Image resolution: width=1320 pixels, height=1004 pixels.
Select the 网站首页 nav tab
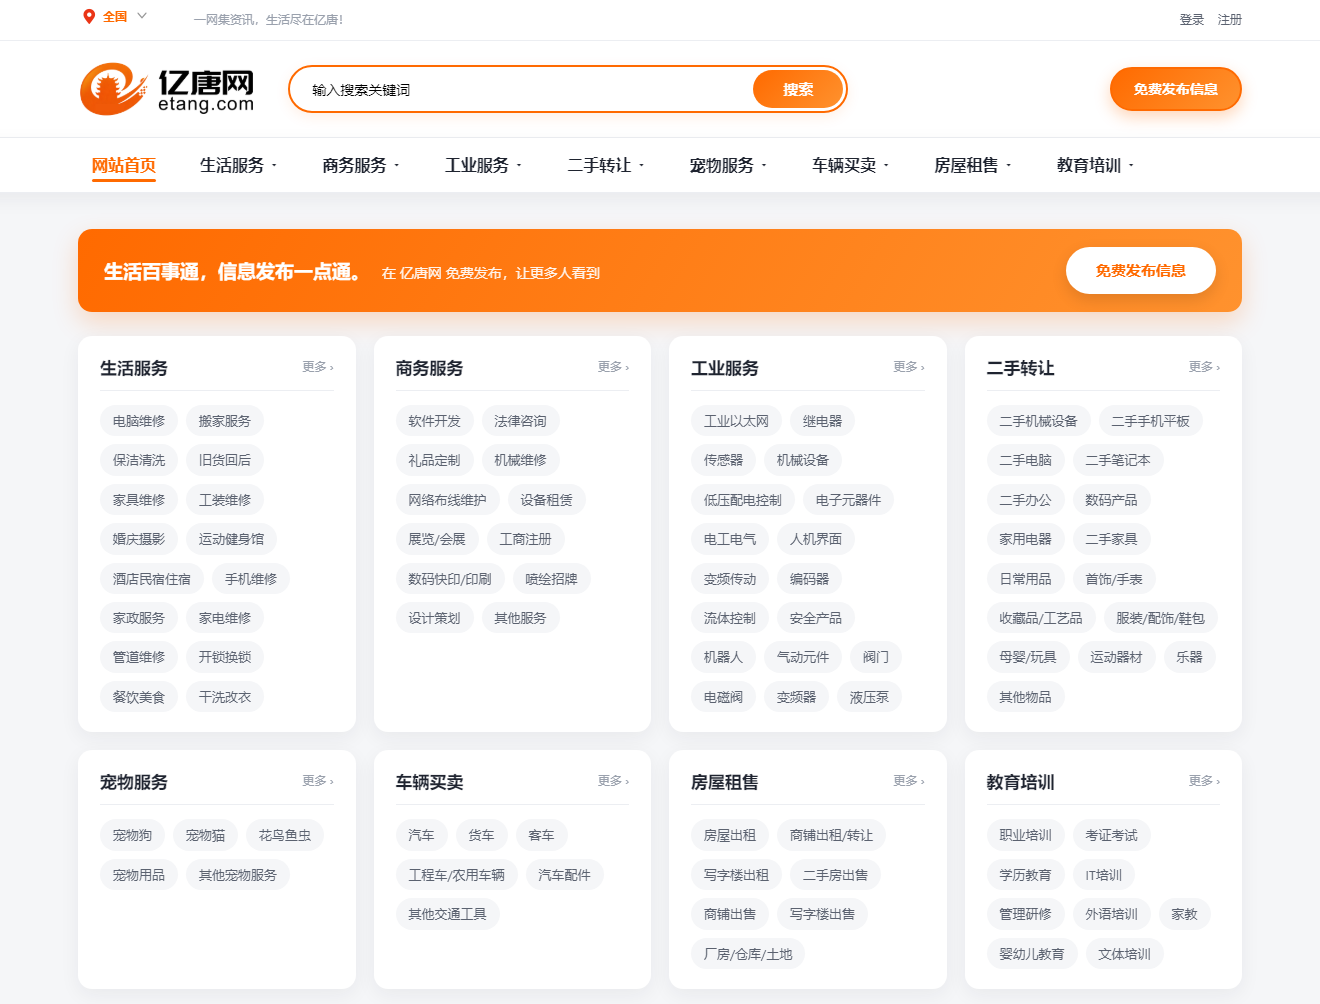[124, 166]
